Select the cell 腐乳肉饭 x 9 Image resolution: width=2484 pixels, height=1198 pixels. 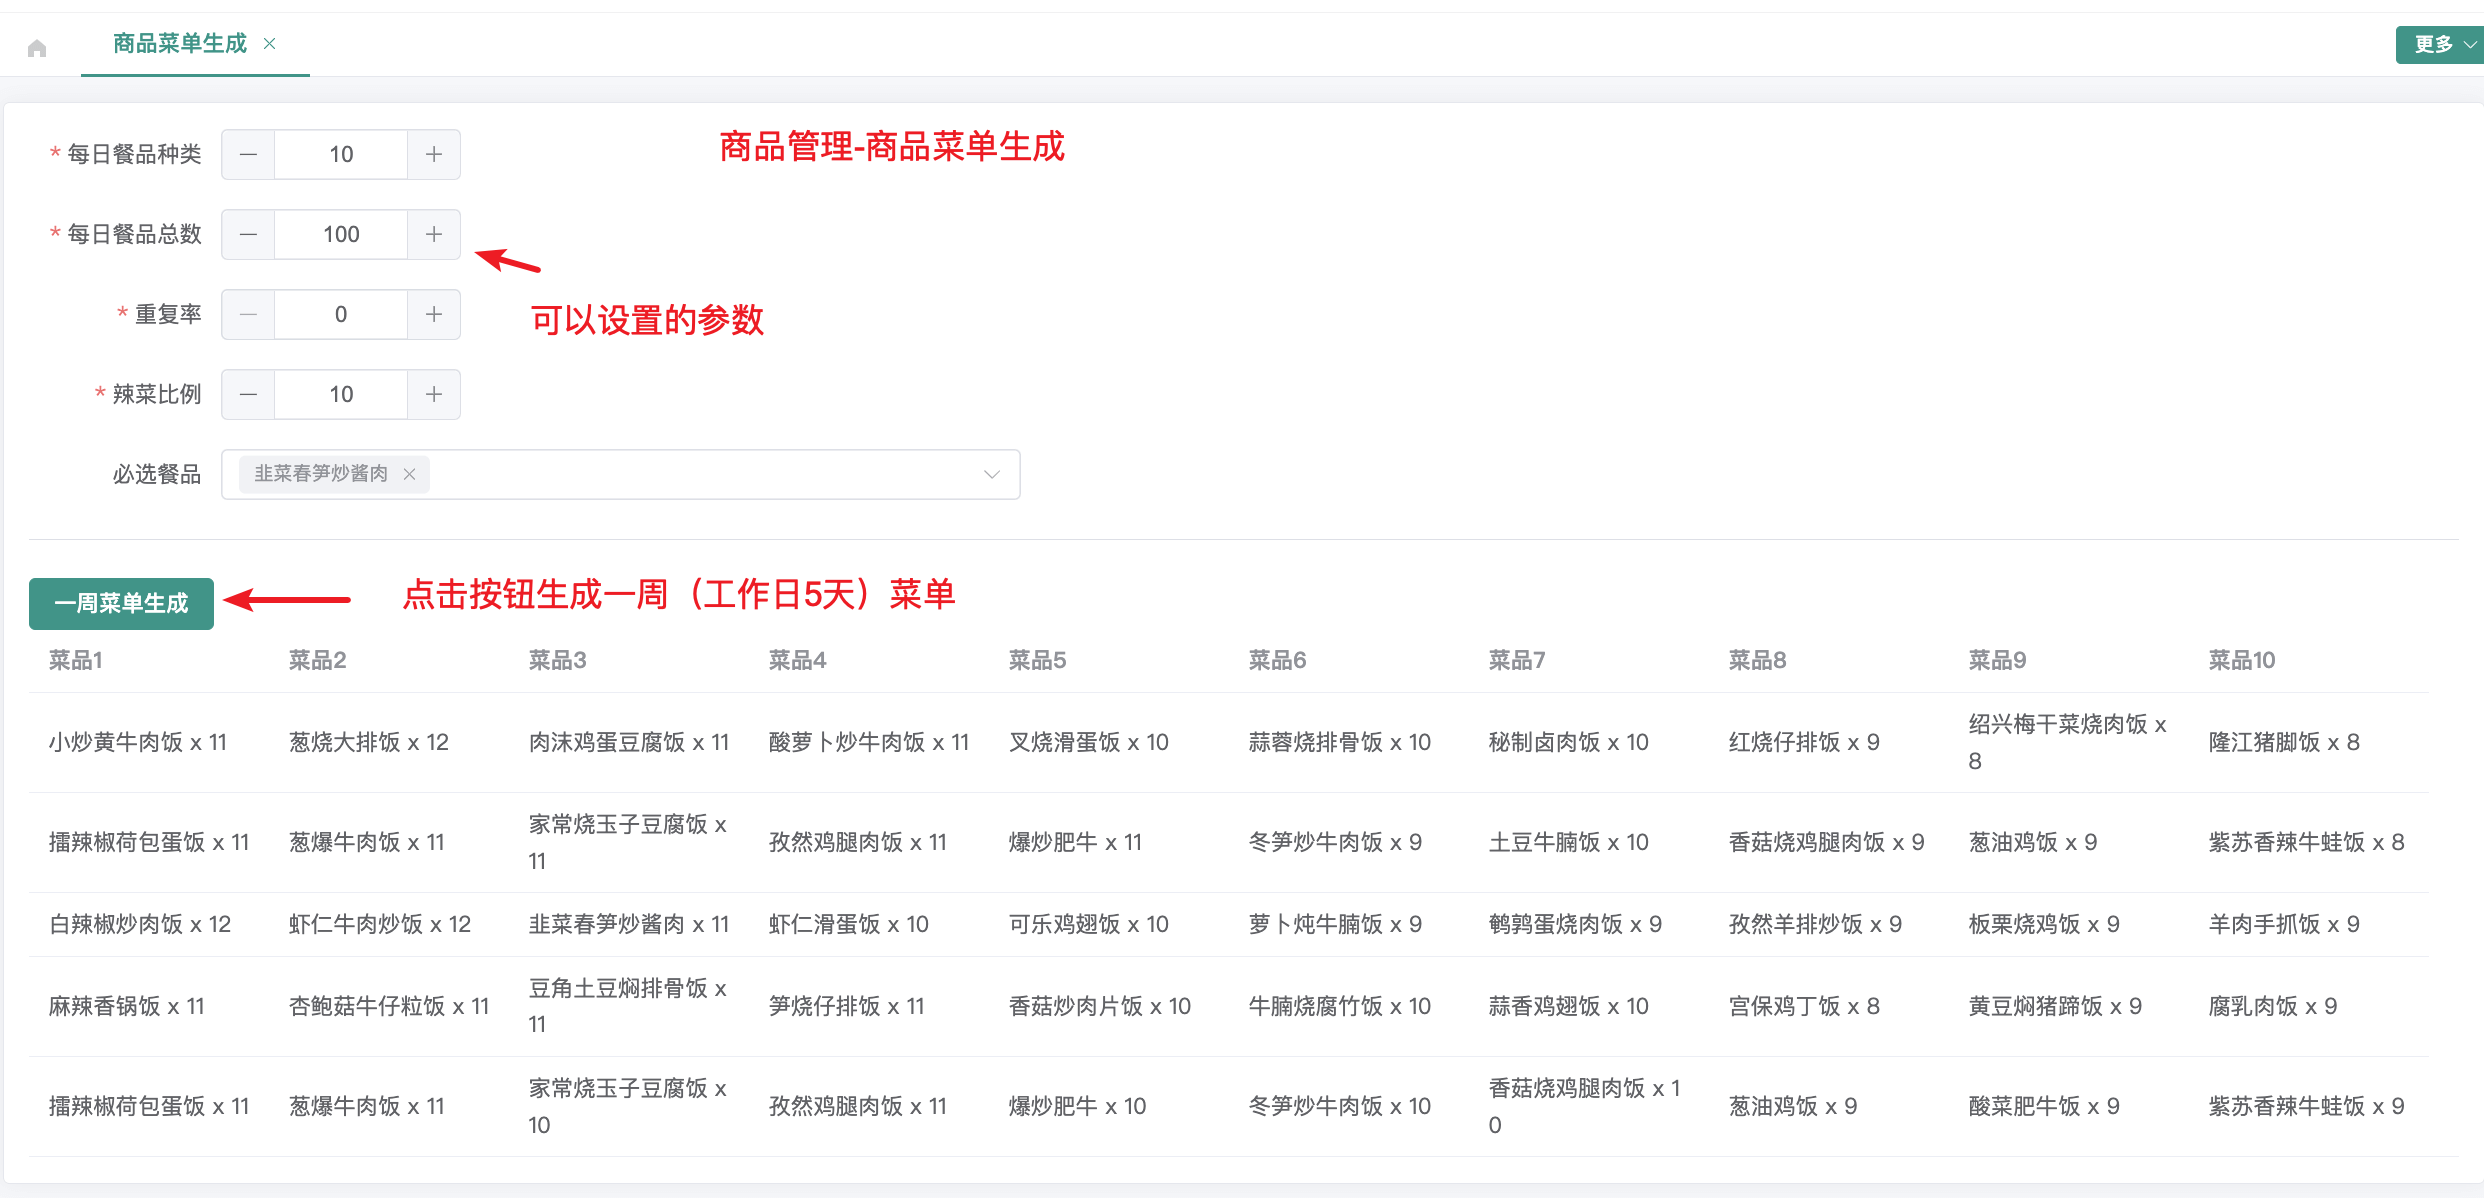(x=2273, y=1006)
